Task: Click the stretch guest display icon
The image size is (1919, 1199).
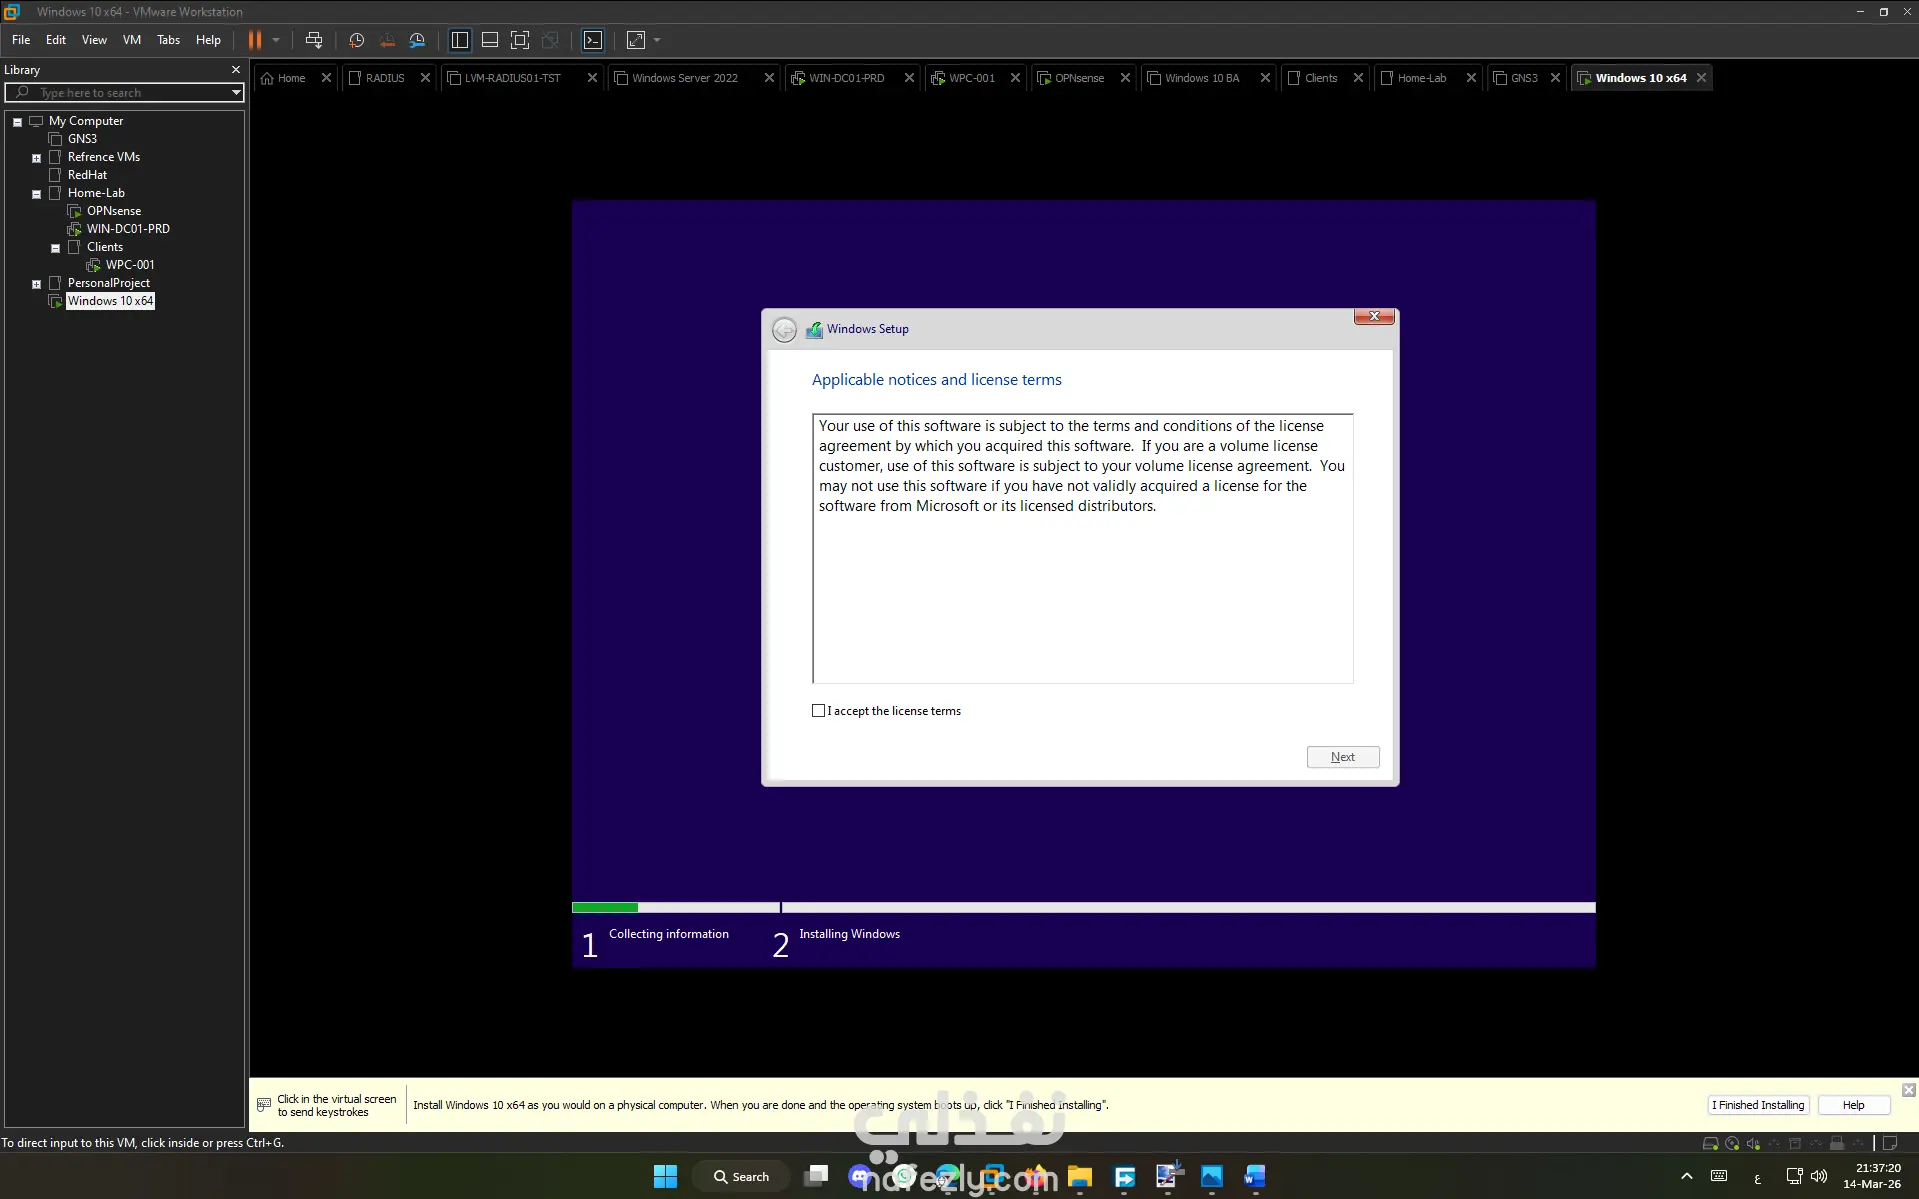Action: tap(636, 40)
